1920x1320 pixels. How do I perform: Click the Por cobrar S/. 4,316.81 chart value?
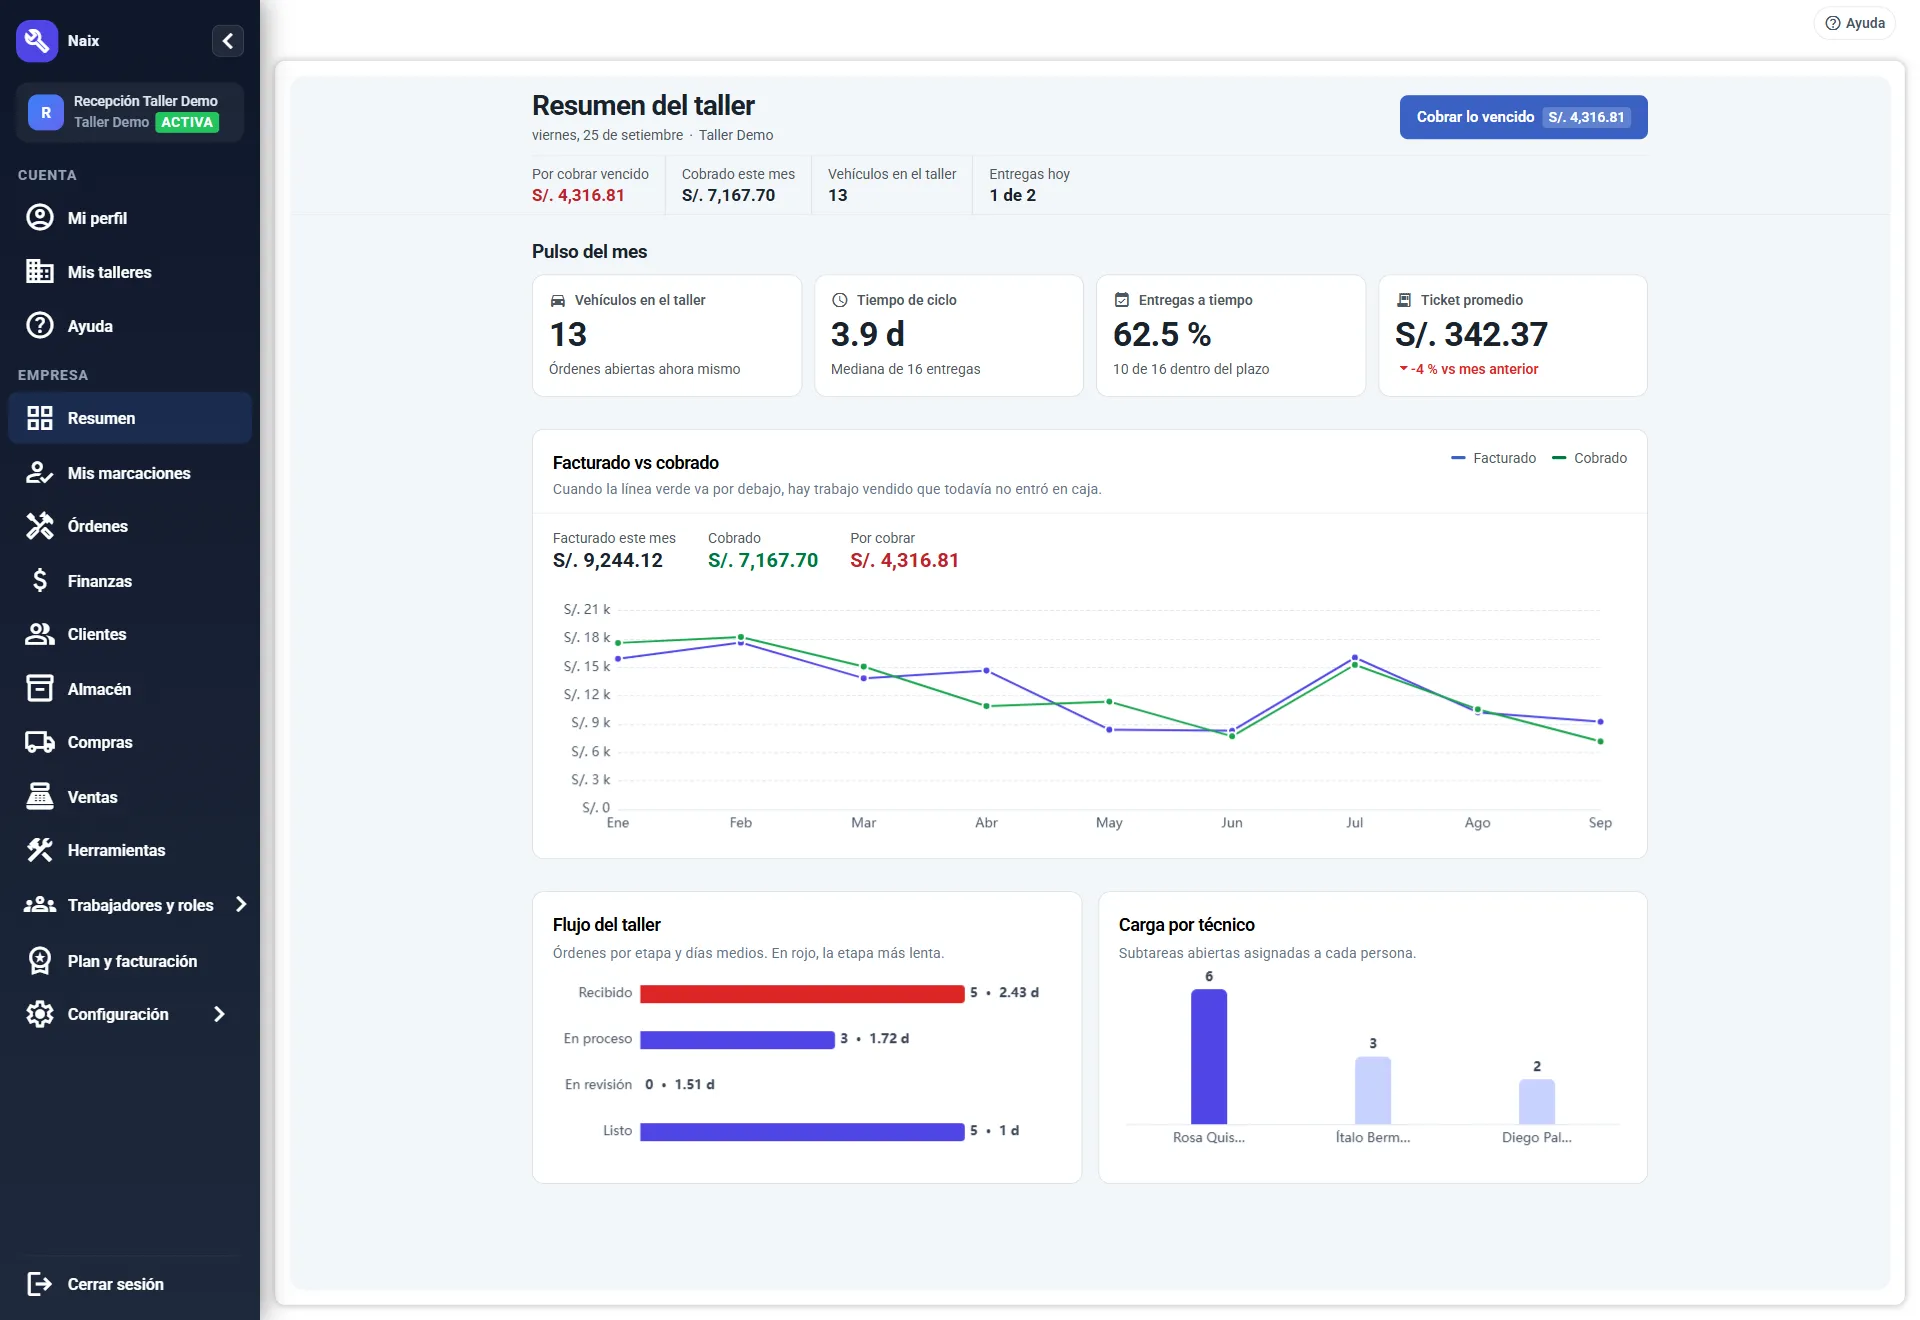click(x=904, y=561)
